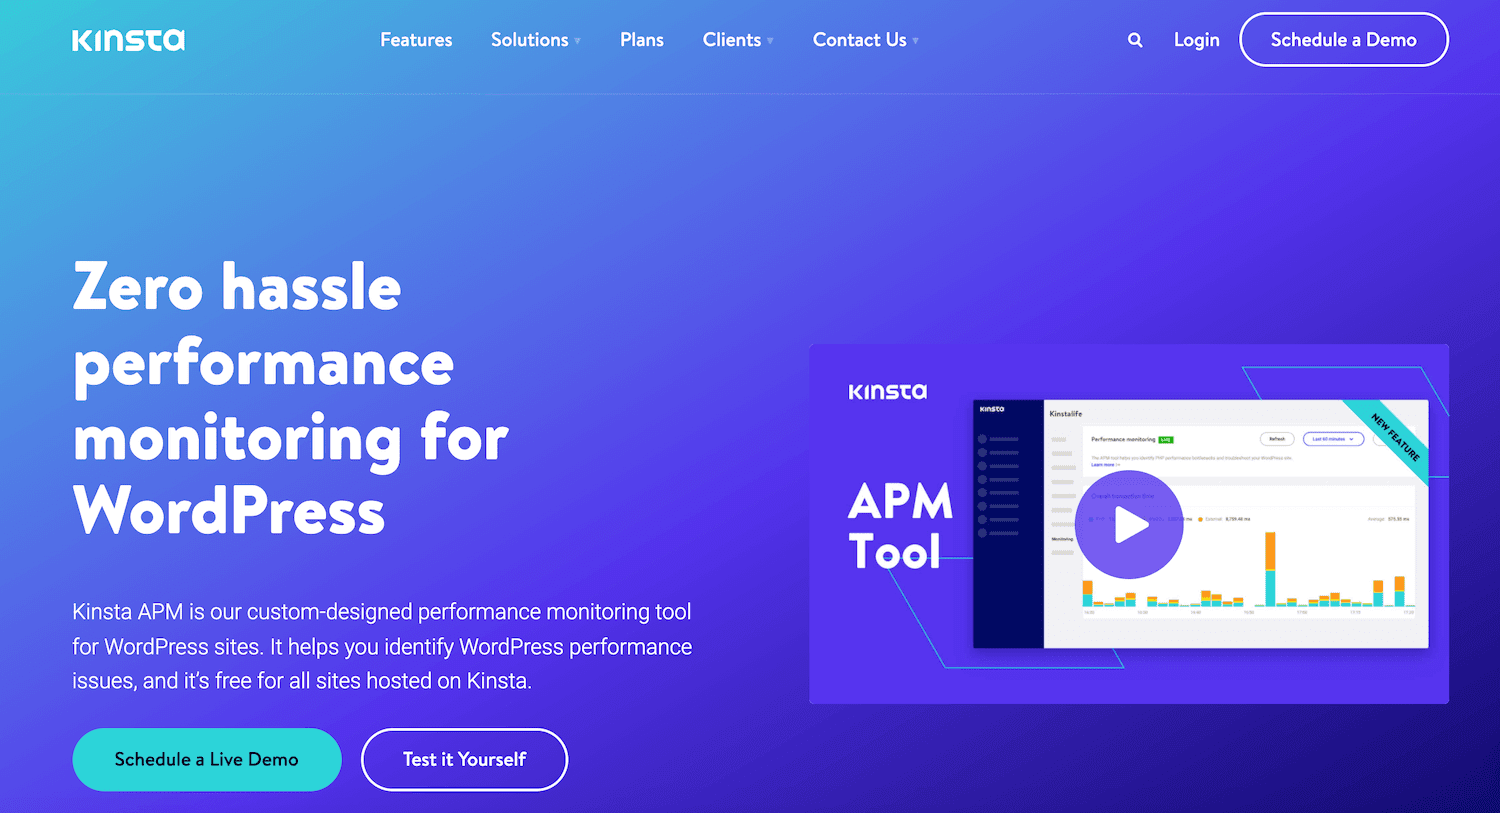Click the Schedule a Live Demo button
This screenshot has width=1500, height=813.
pos(207,759)
